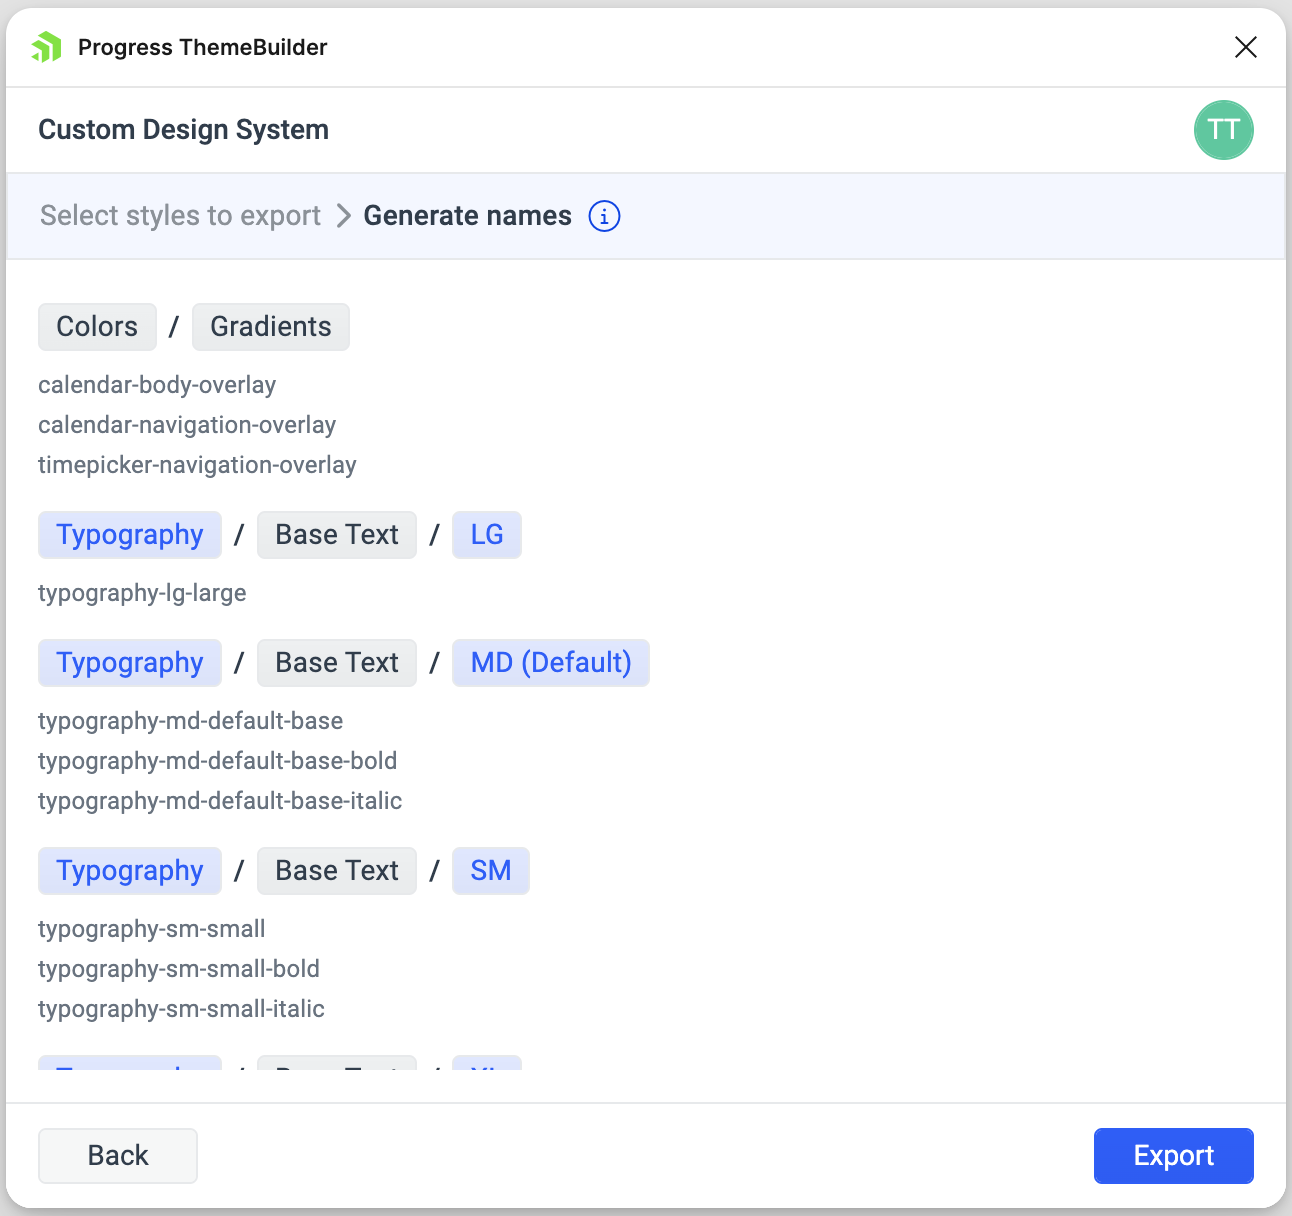
Task: Click the info icon beside Generate names
Action: (604, 216)
